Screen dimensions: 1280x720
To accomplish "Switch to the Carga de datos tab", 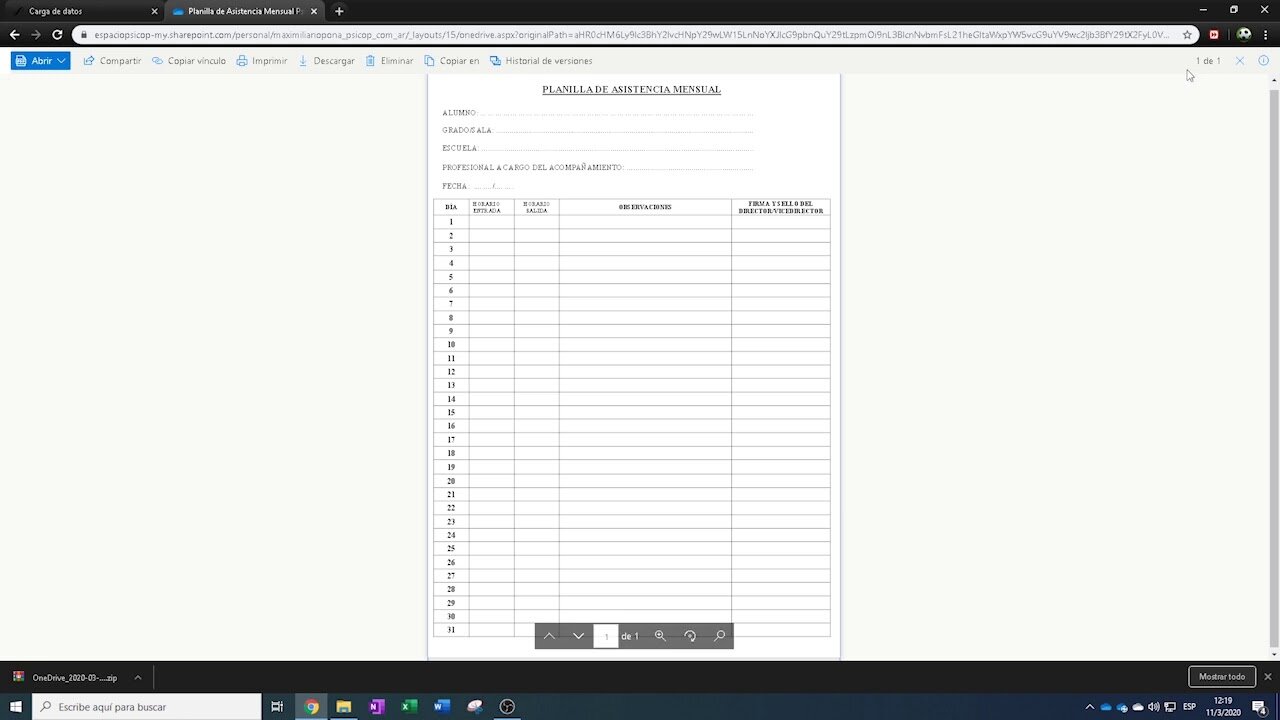I will click(80, 11).
